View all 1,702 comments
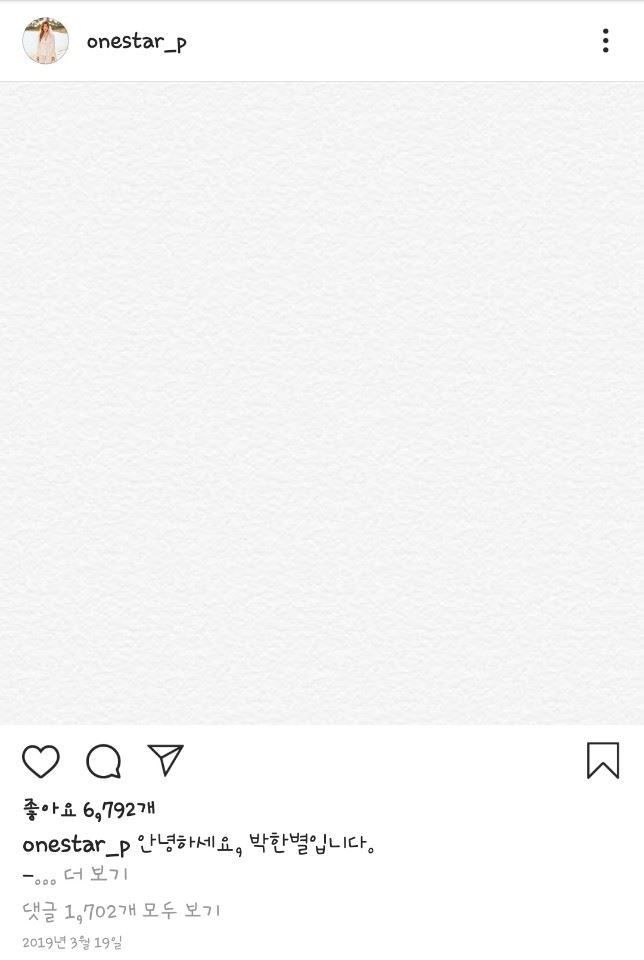644x960 pixels. pos(121,911)
